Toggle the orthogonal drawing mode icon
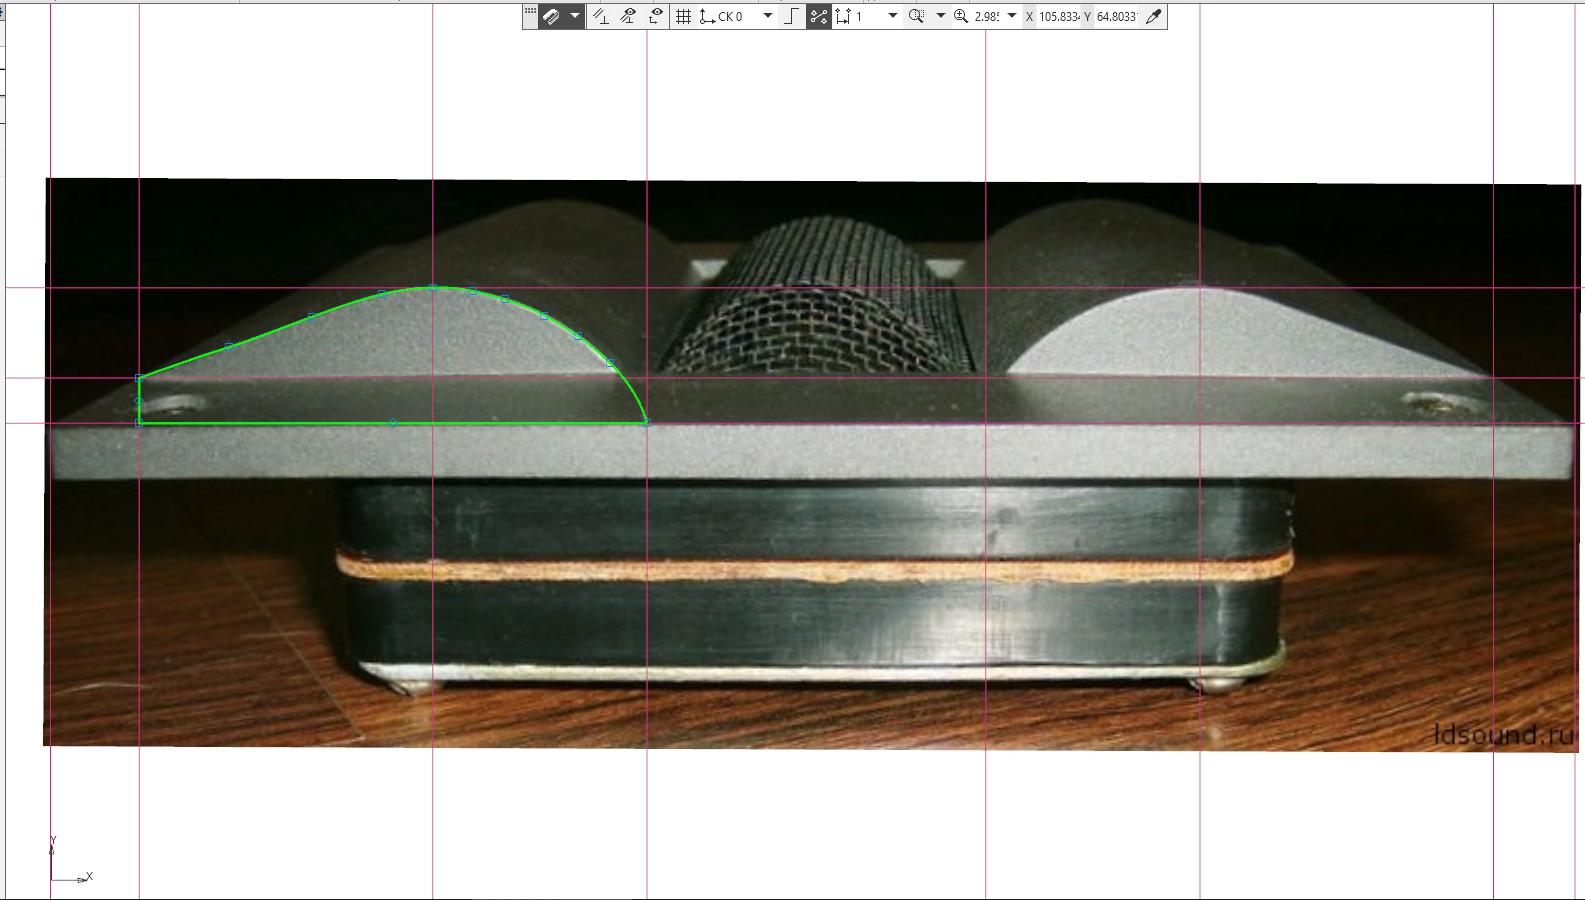Viewport: 1585px width, 900px height. click(x=792, y=16)
